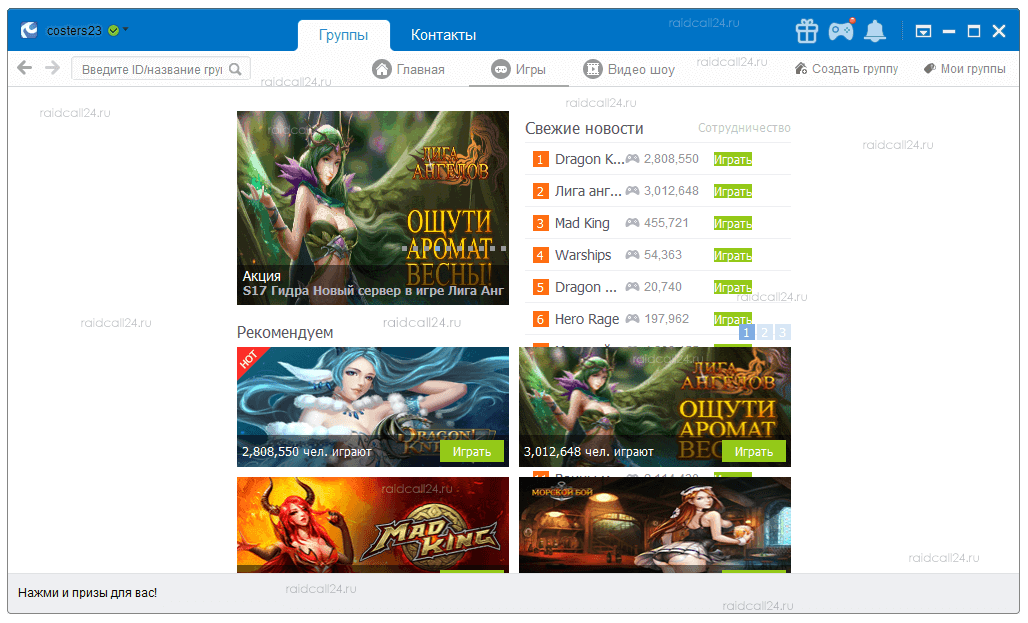1028x623 pixels.
Task: Expand the online status dropdown next to costers23
Action: tap(126, 29)
